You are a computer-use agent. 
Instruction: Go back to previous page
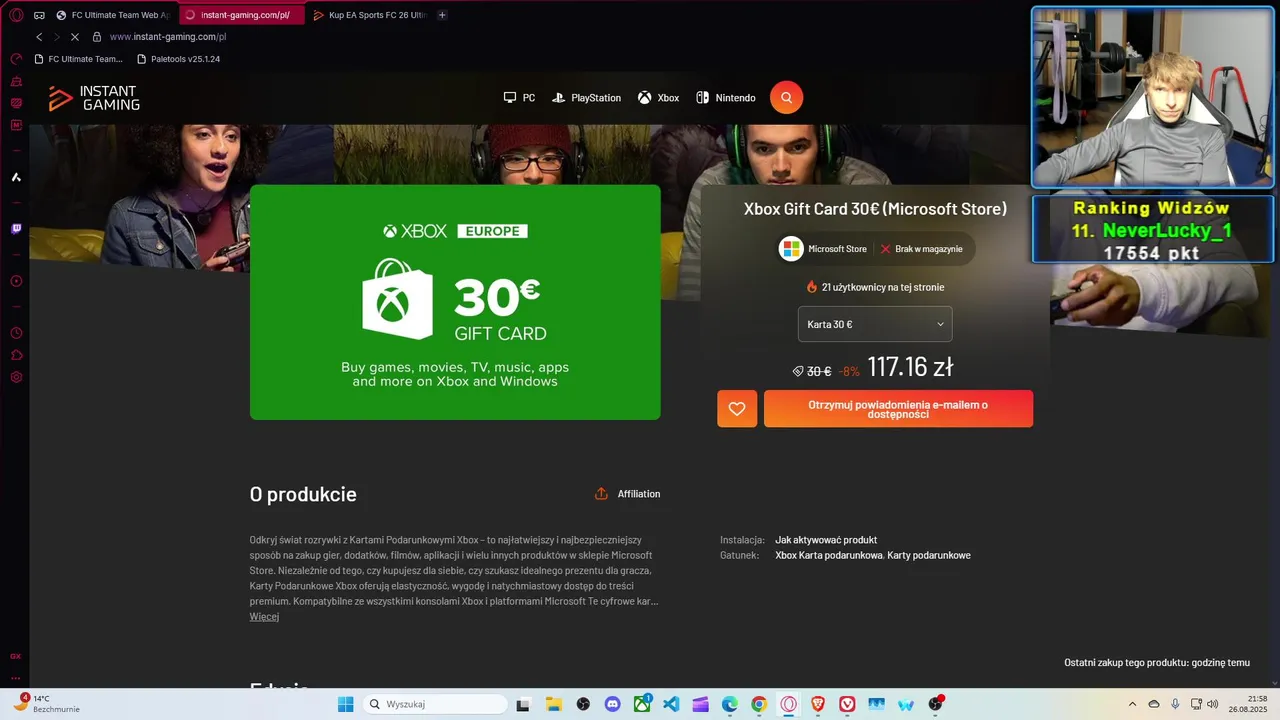(x=40, y=37)
